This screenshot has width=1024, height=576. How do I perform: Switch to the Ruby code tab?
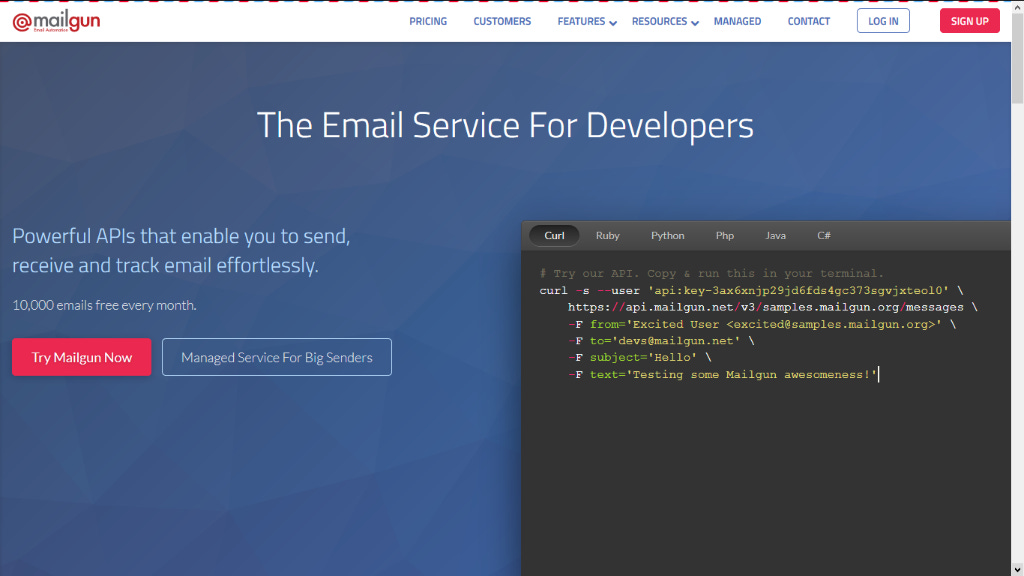pyautogui.click(x=607, y=236)
